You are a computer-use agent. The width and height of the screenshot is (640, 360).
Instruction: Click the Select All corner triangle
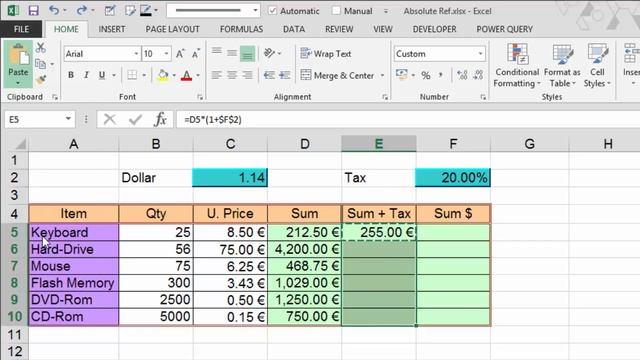20,144
